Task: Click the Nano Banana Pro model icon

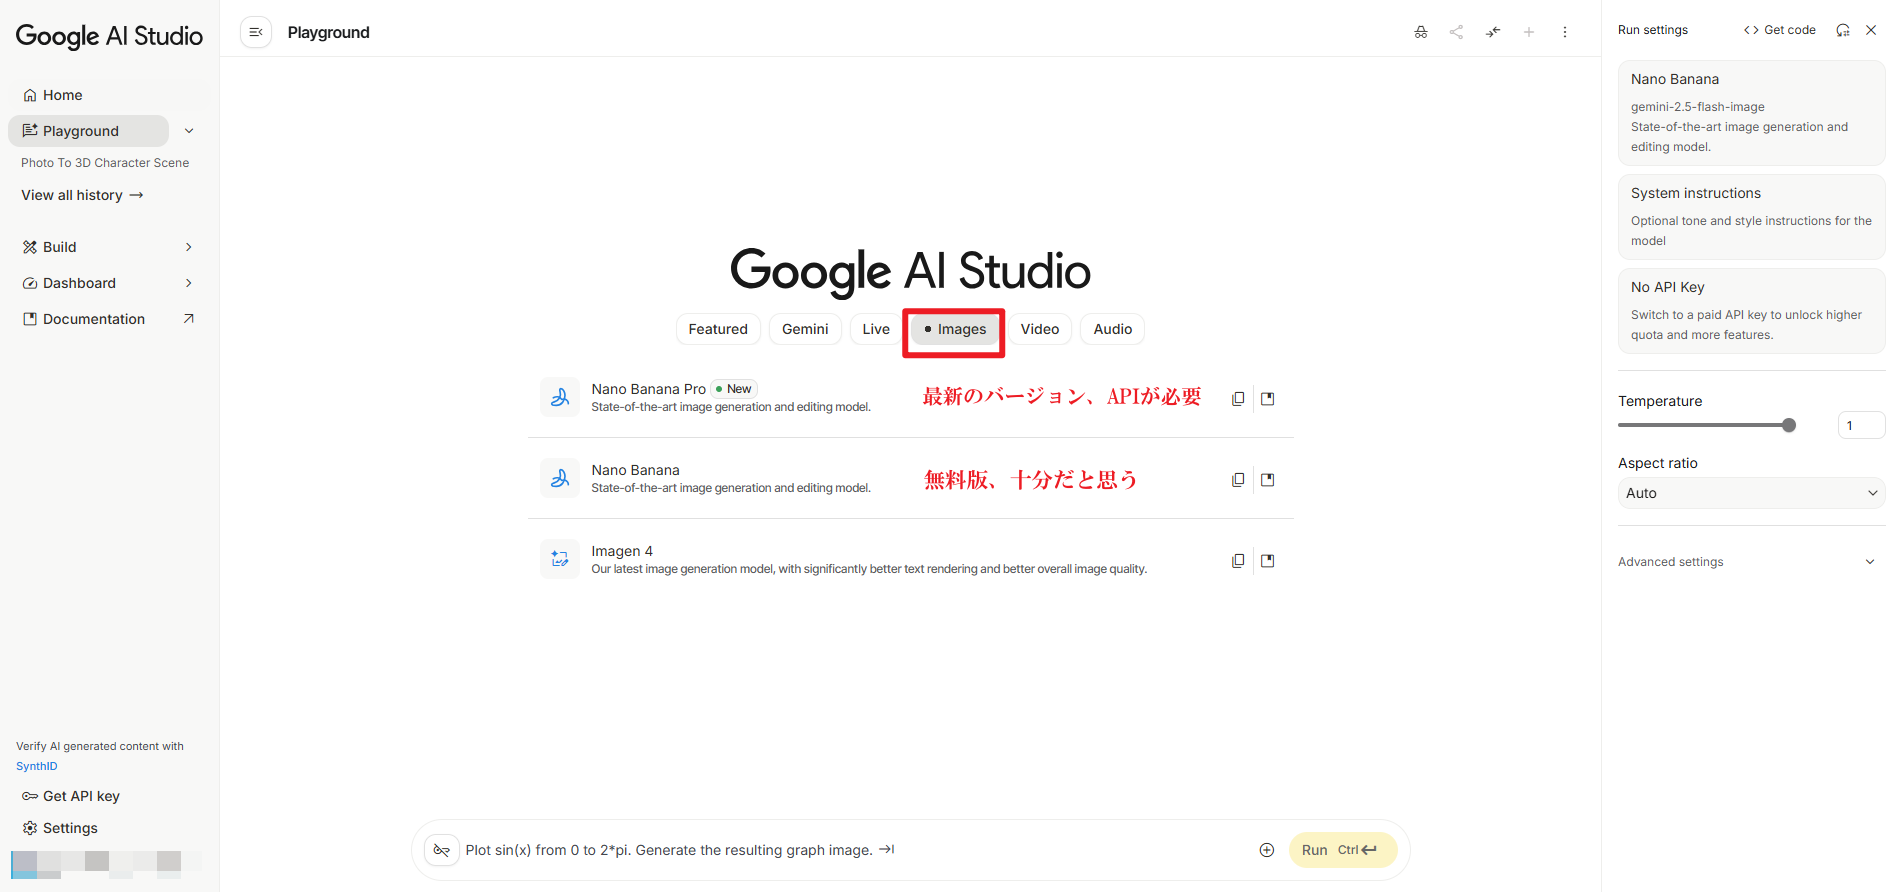Action: pyautogui.click(x=560, y=397)
